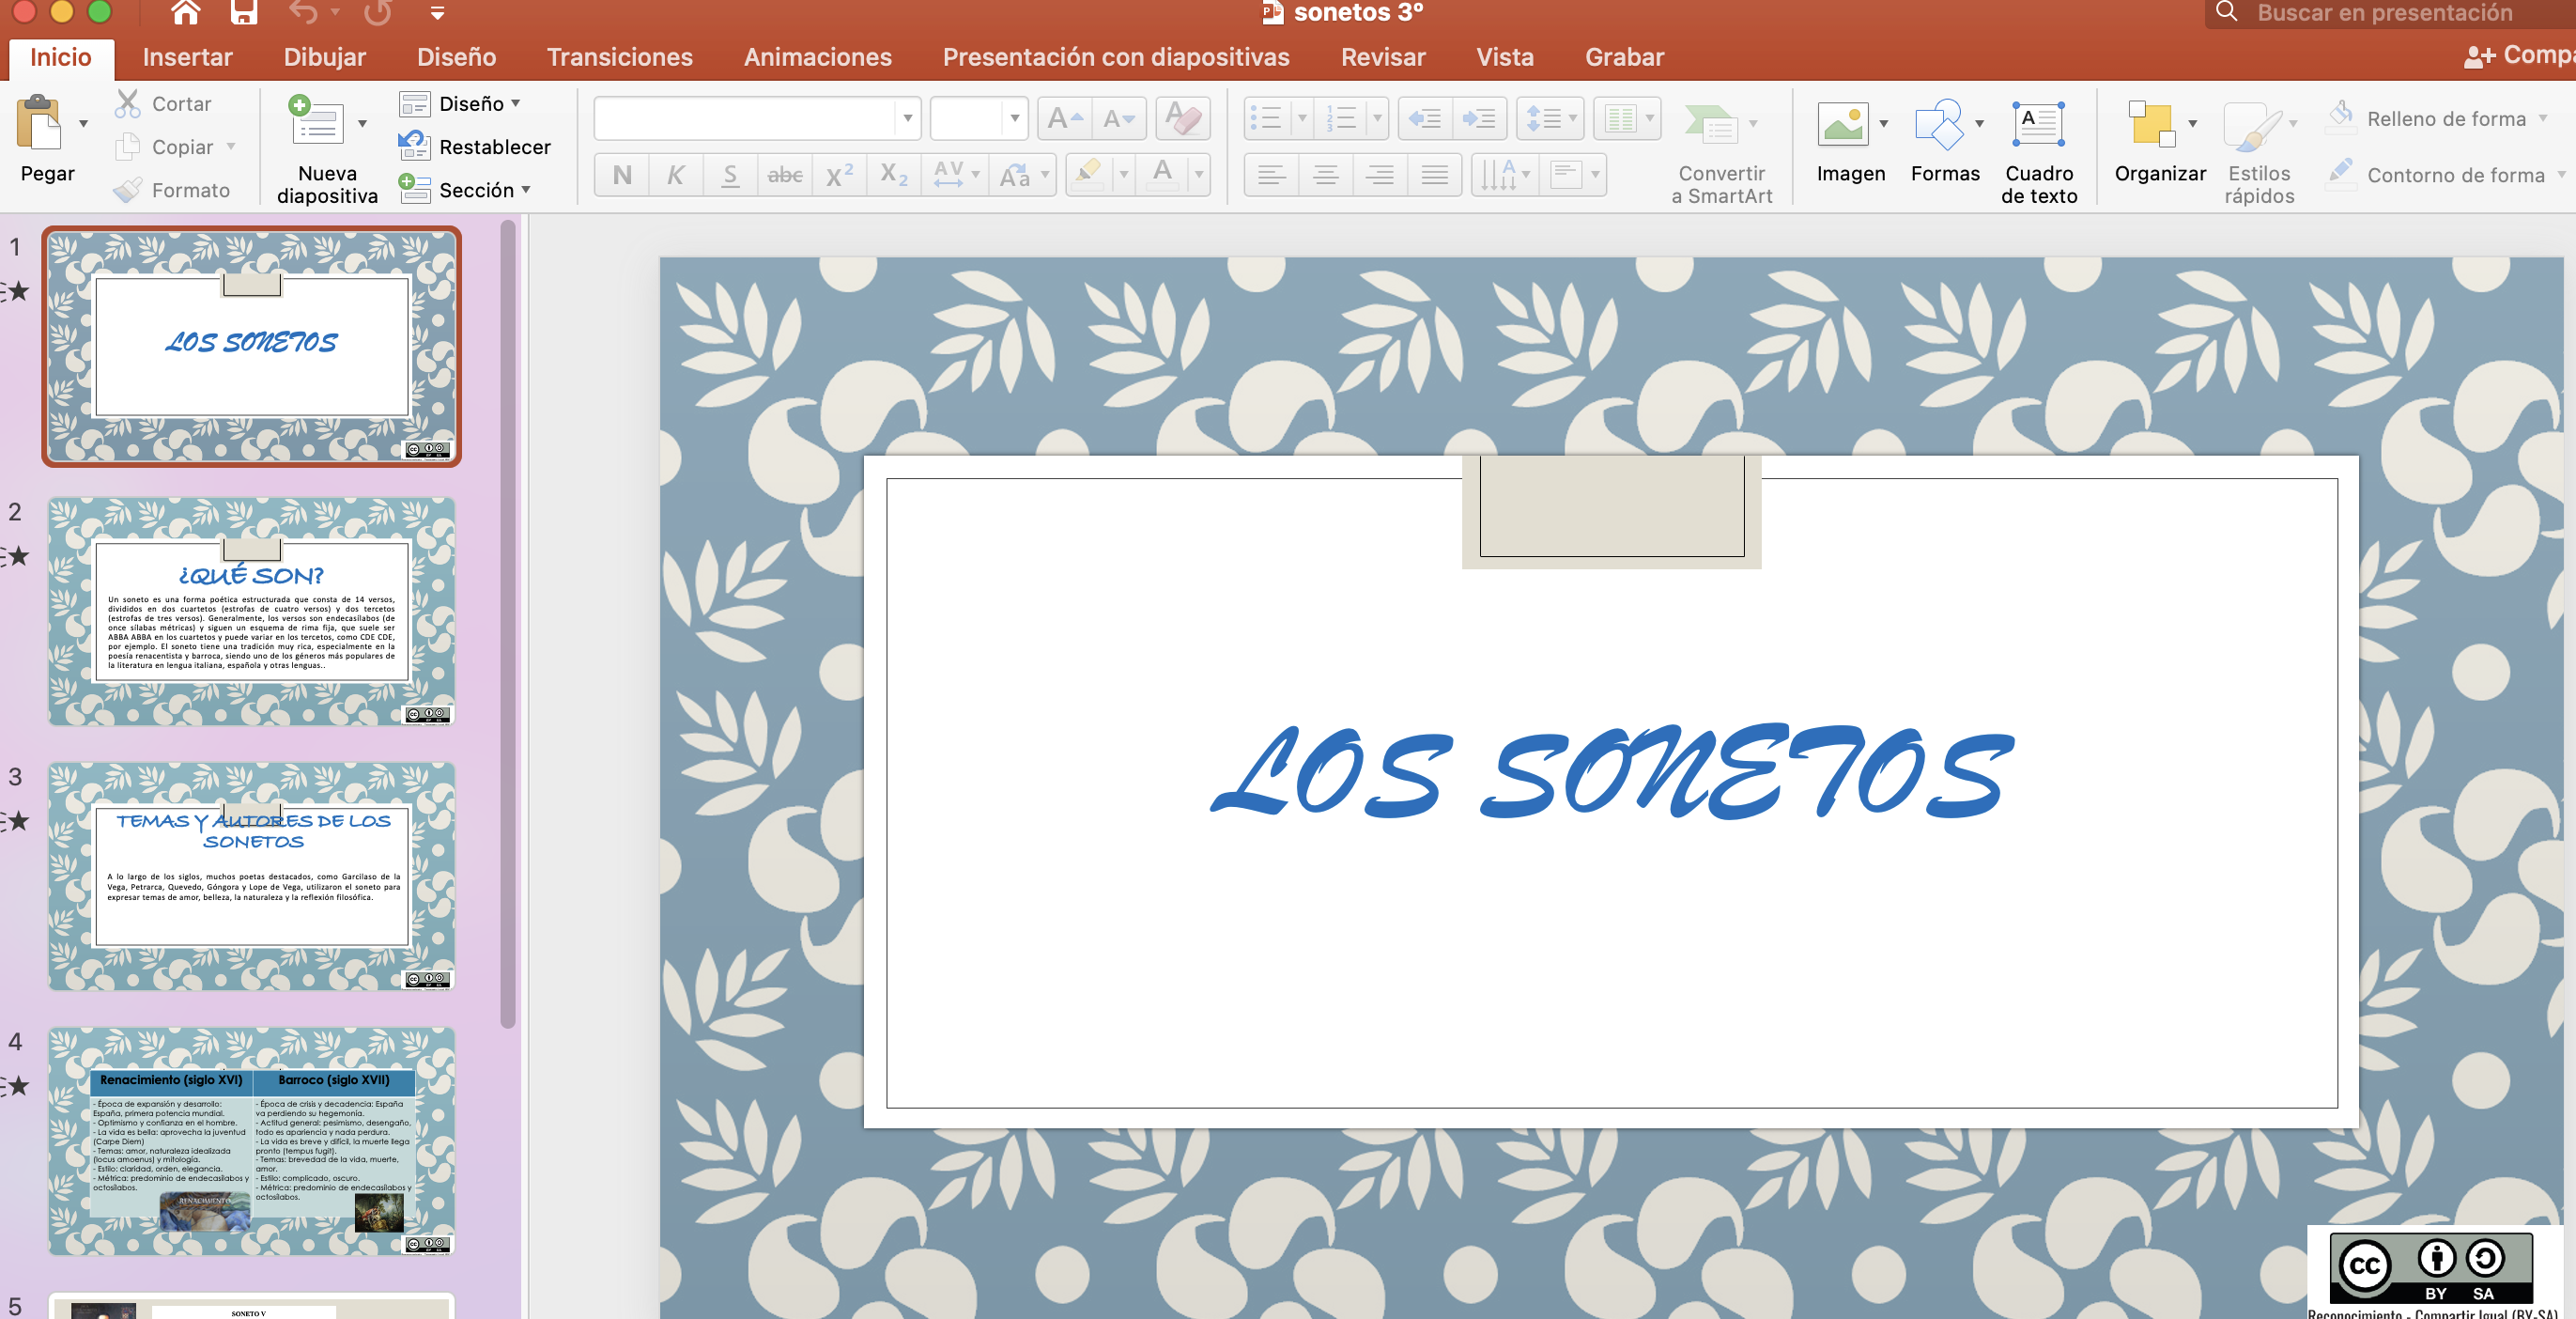Open the Diseño ribbon tab

(x=456, y=57)
